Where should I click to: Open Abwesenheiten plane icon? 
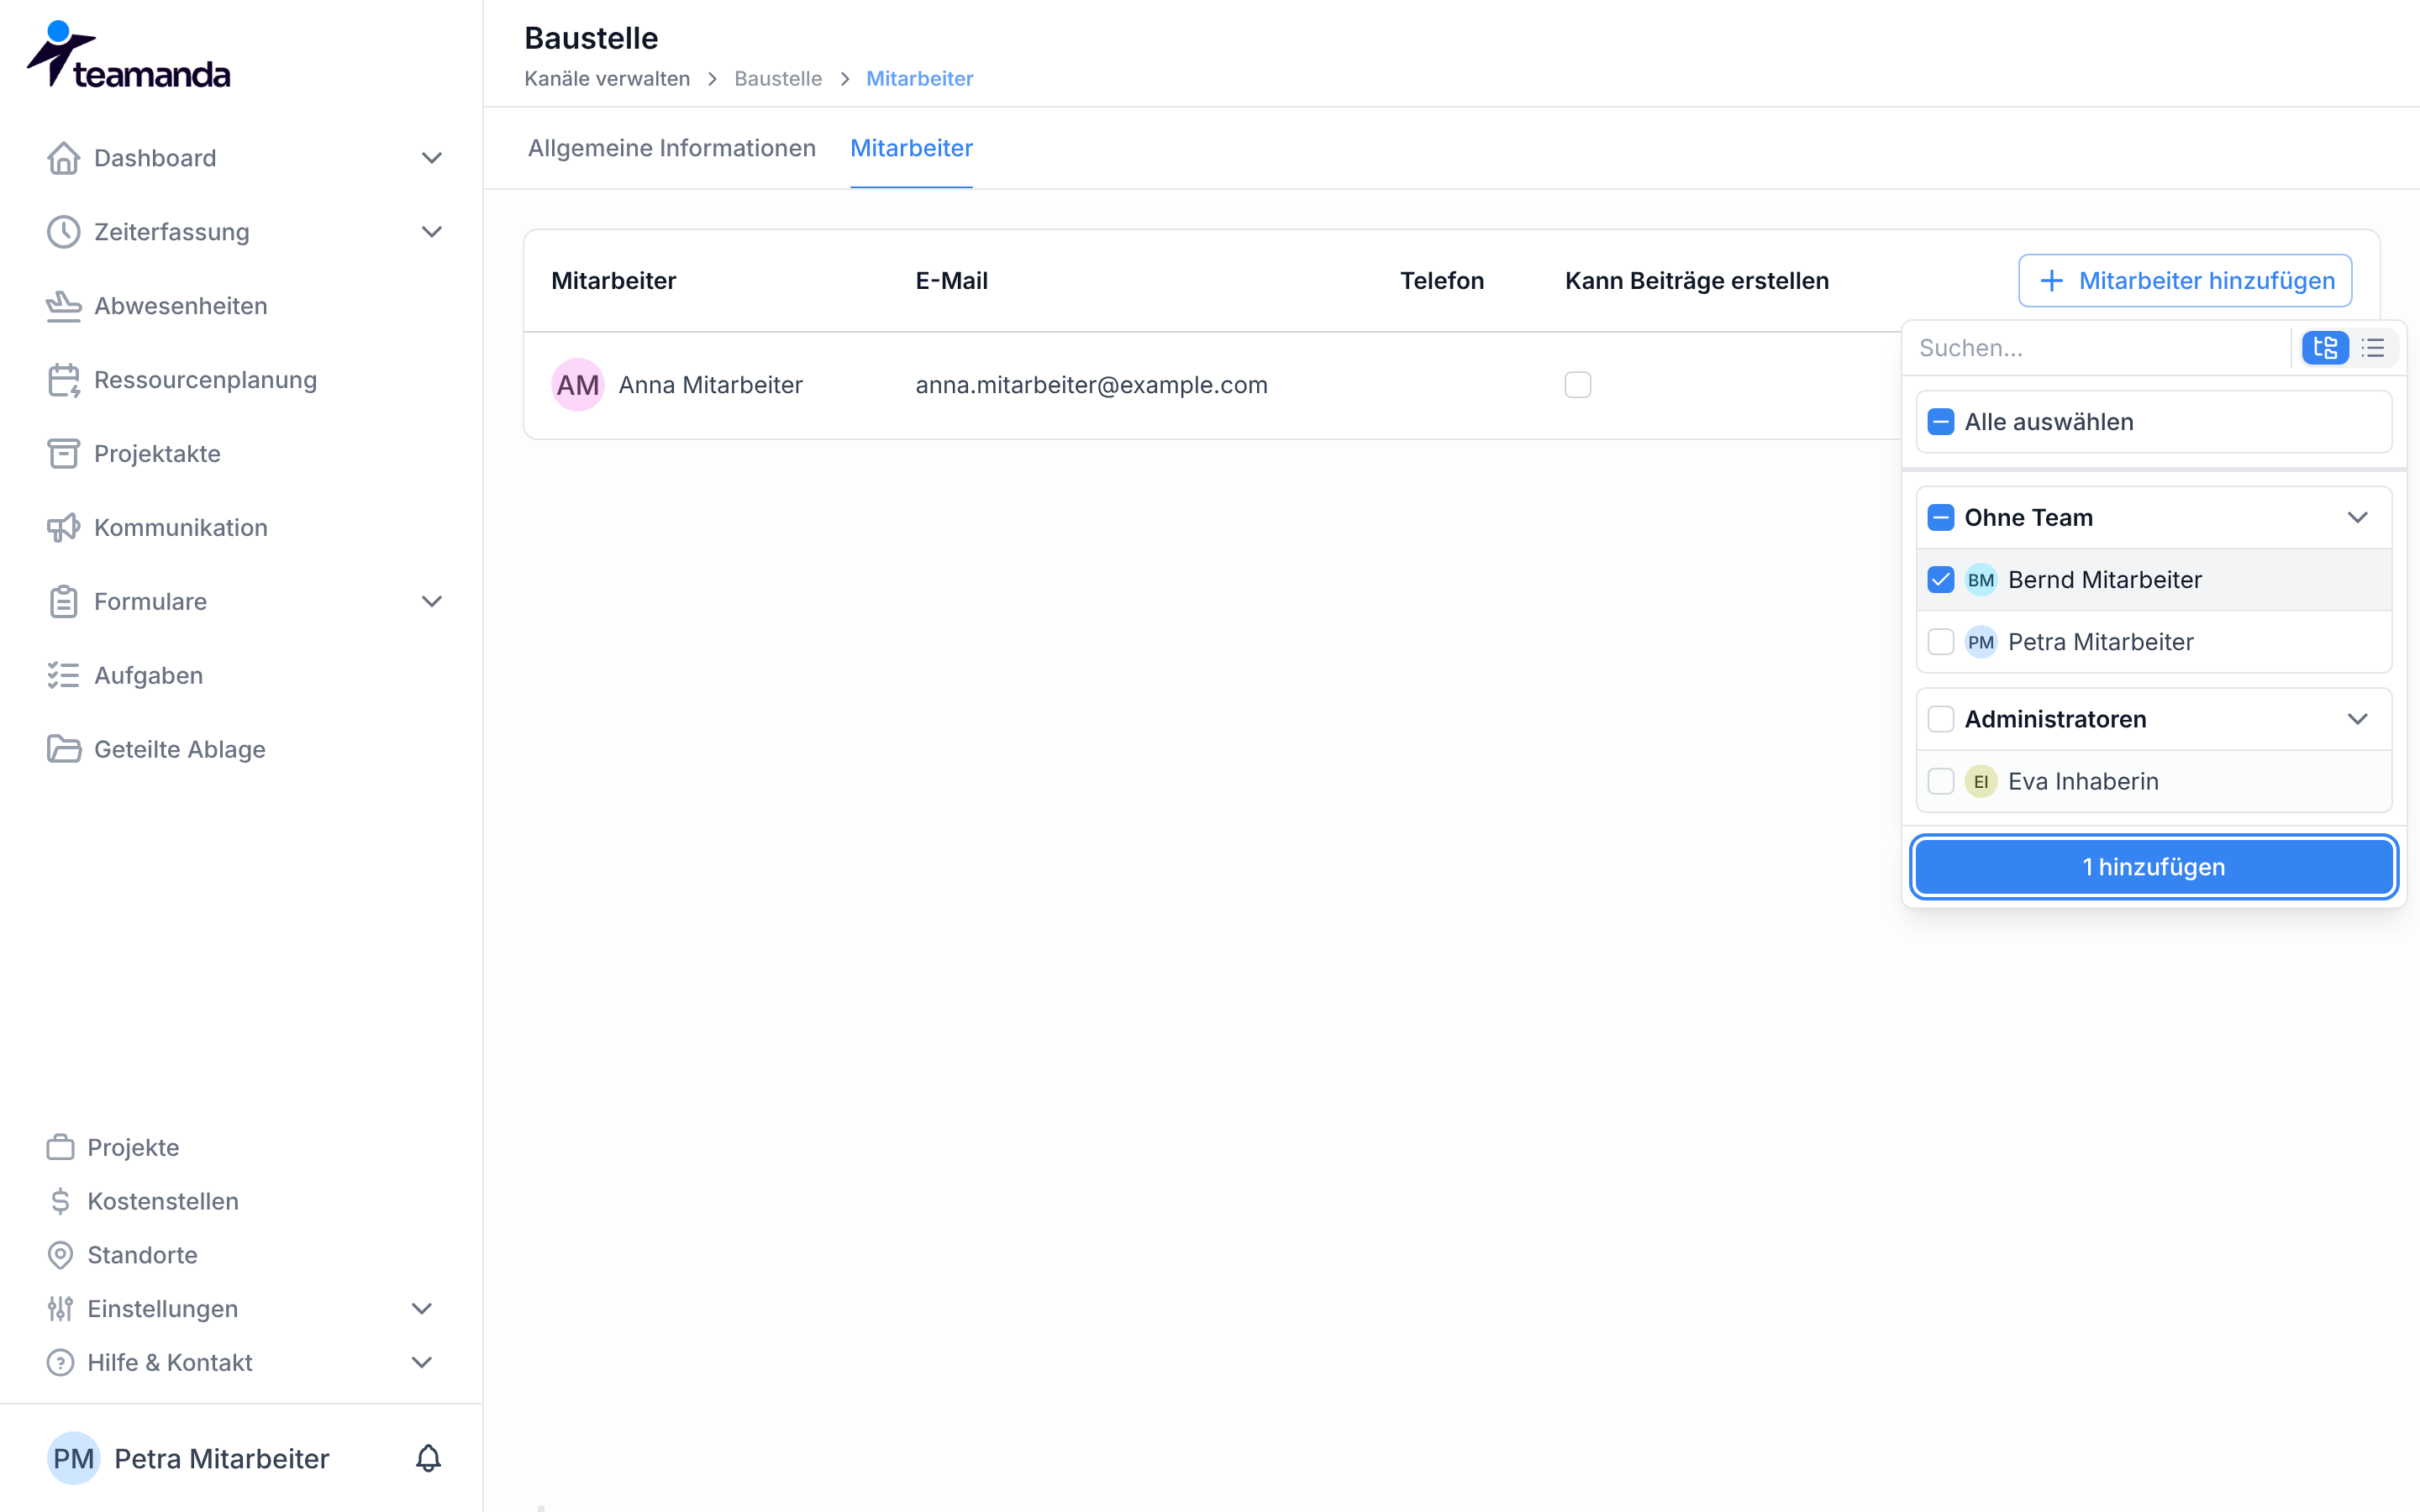pyautogui.click(x=63, y=306)
